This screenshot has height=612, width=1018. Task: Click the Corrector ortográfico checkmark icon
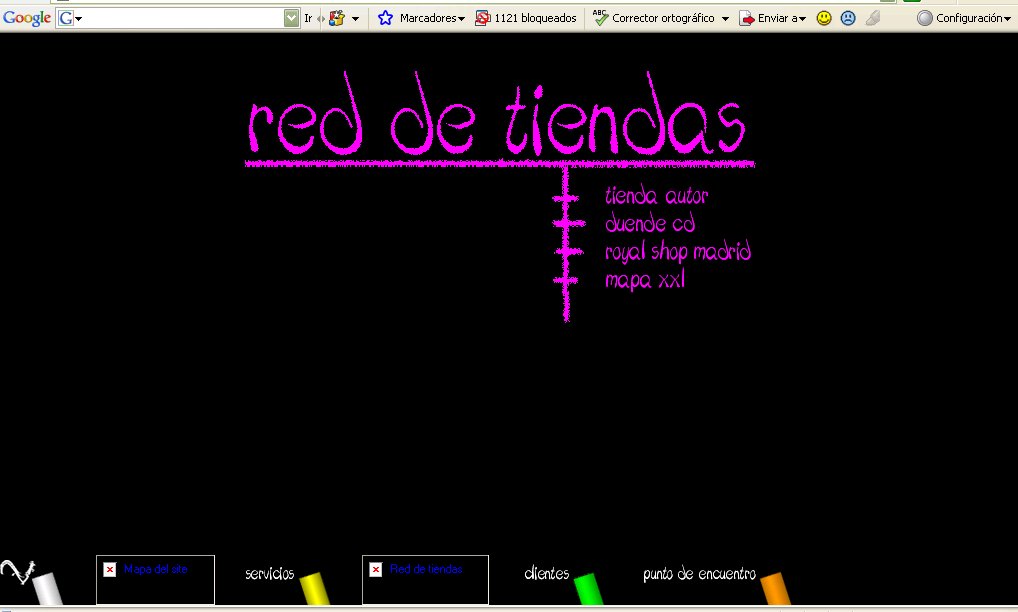[x=600, y=18]
